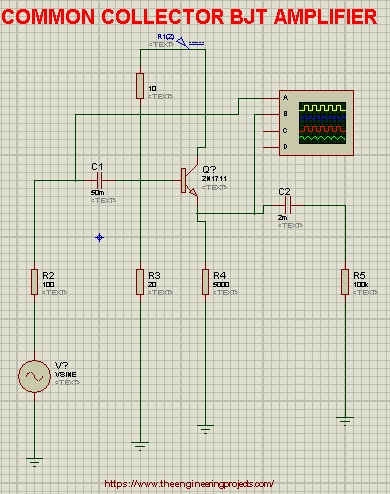Select resistor R4 body
Image resolution: width=390 pixels, height=494 pixels.
(205, 282)
